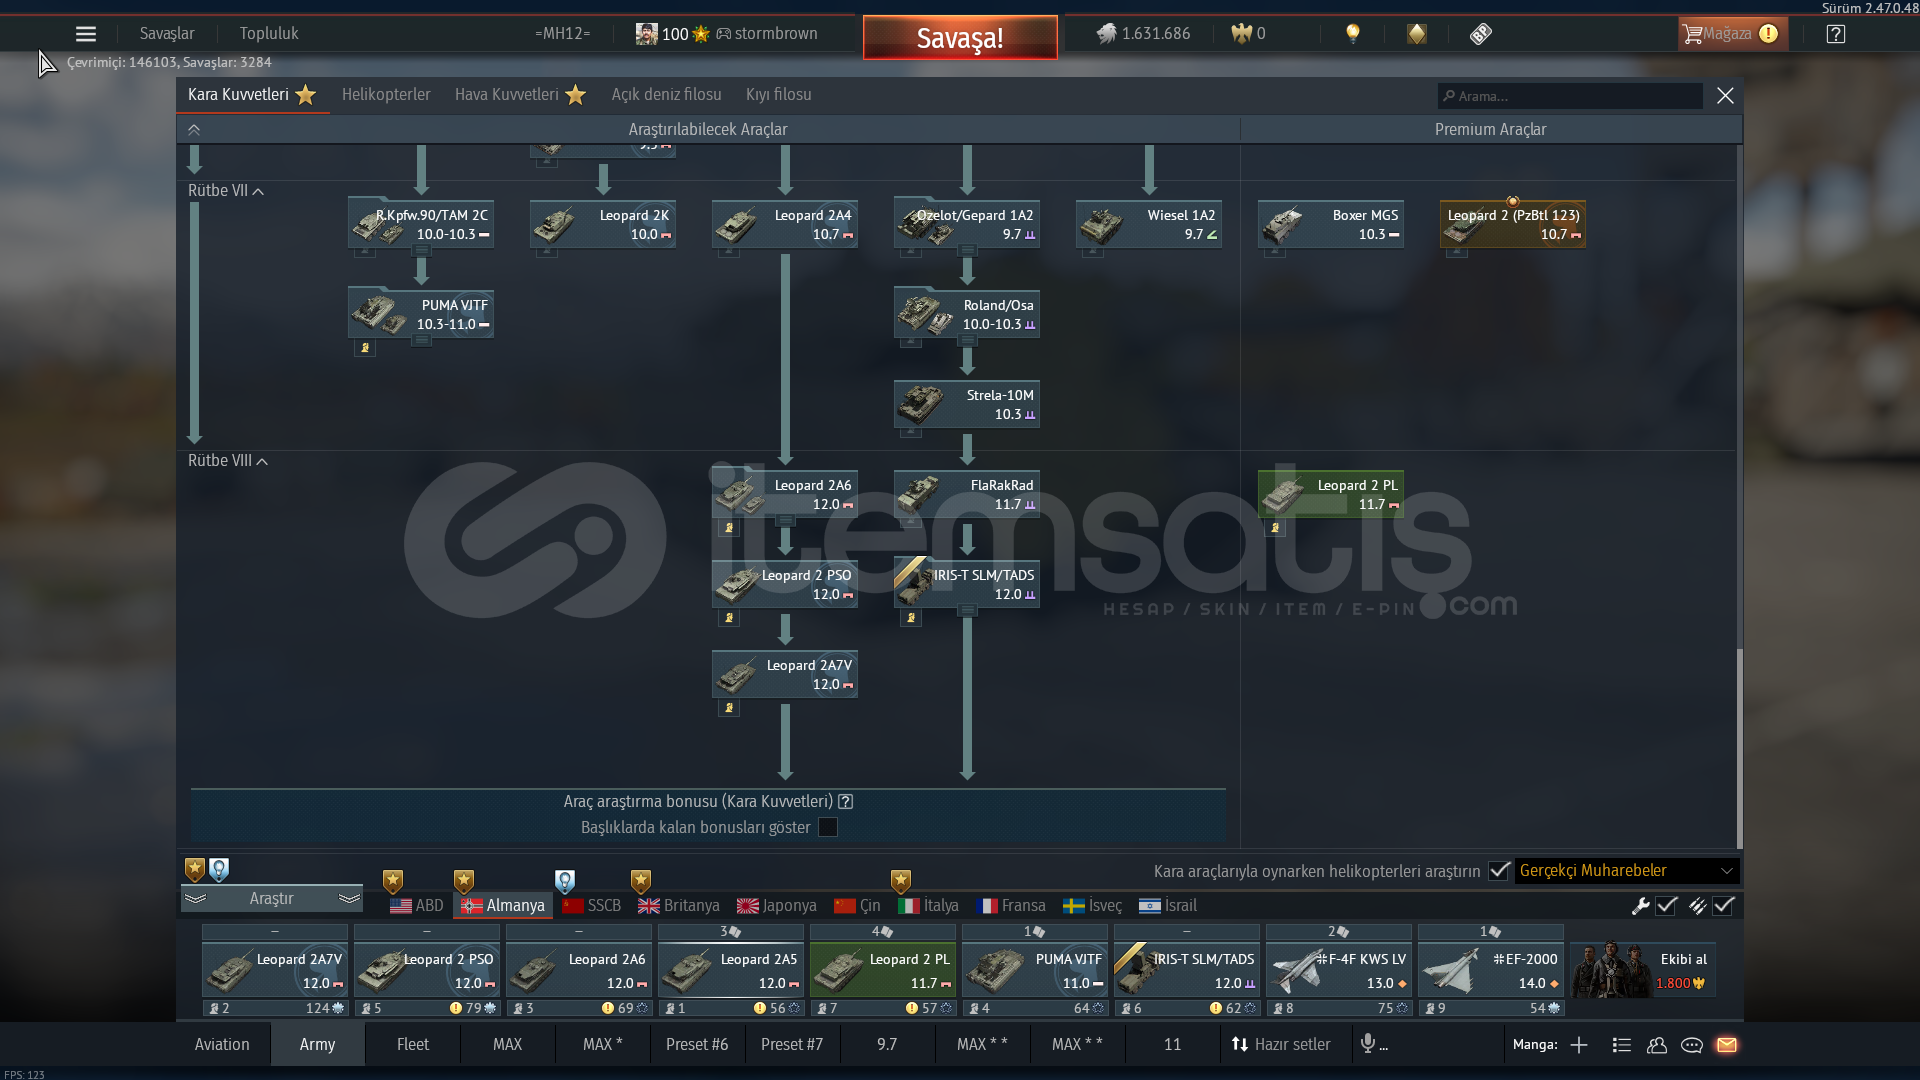The width and height of the screenshot is (1920, 1080).
Task: Click the Savaşa! battle button
Action: pyautogui.click(x=960, y=38)
